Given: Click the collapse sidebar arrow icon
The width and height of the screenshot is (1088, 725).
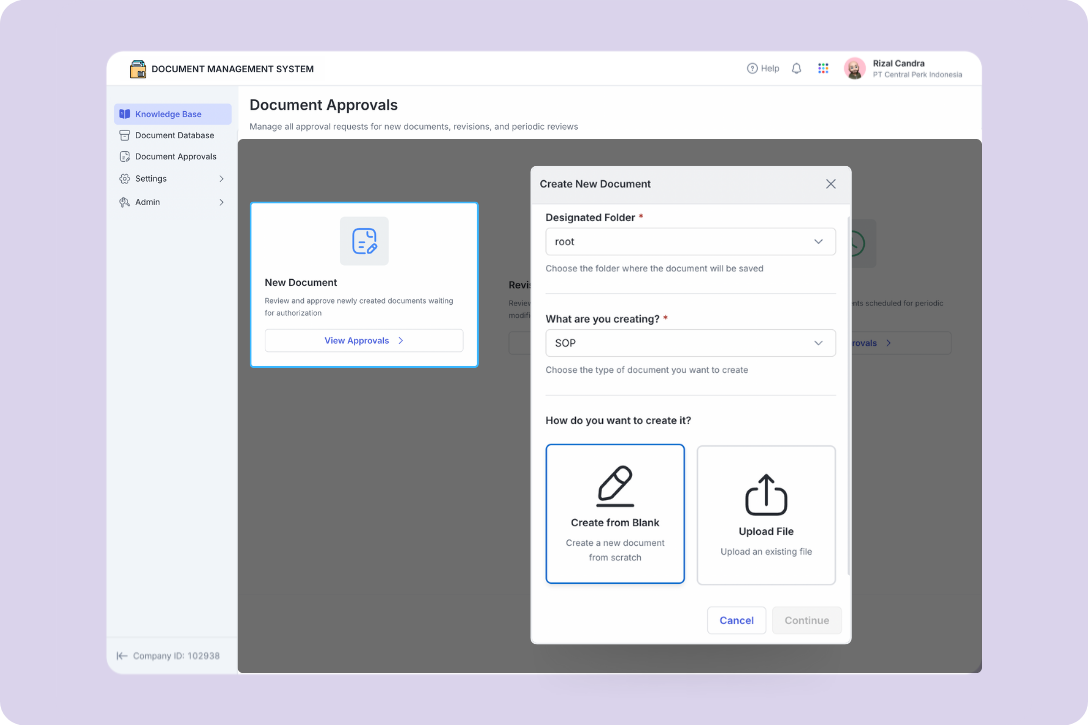Looking at the screenshot, I should click(x=122, y=656).
